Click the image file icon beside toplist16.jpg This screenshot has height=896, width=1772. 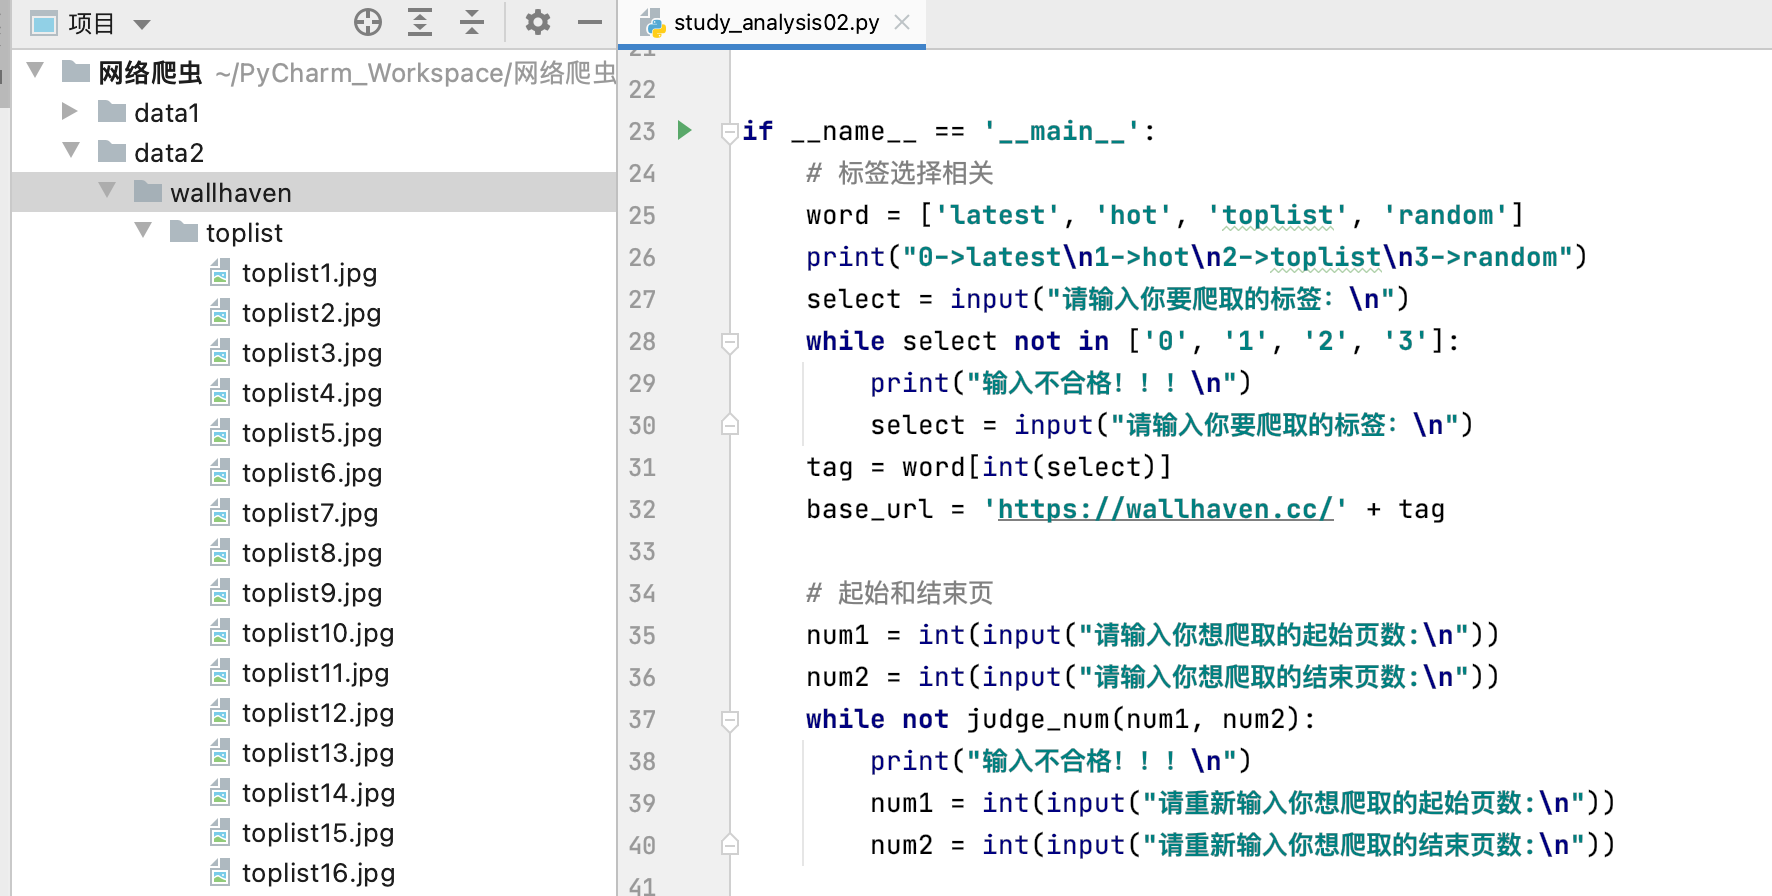pyautogui.click(x=220, y=873)
